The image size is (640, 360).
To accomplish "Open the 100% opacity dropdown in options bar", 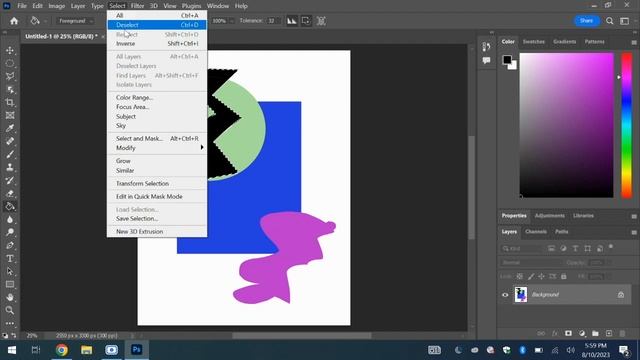I will pyautogui.click(x=231, y=21).
